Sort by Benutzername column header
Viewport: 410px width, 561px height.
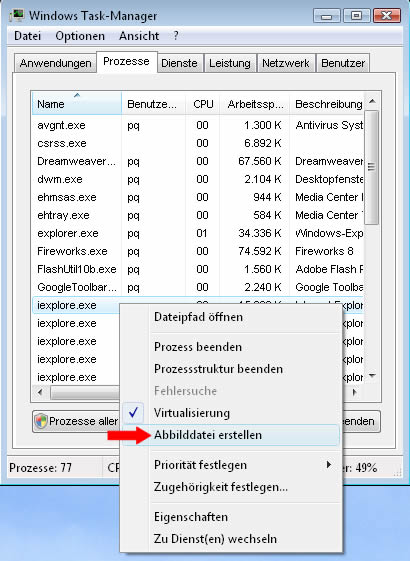(153, 104)
